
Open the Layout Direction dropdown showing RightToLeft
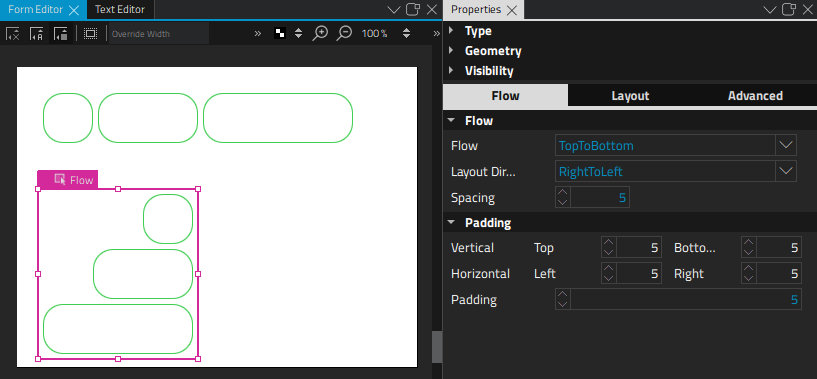point(786,171)
